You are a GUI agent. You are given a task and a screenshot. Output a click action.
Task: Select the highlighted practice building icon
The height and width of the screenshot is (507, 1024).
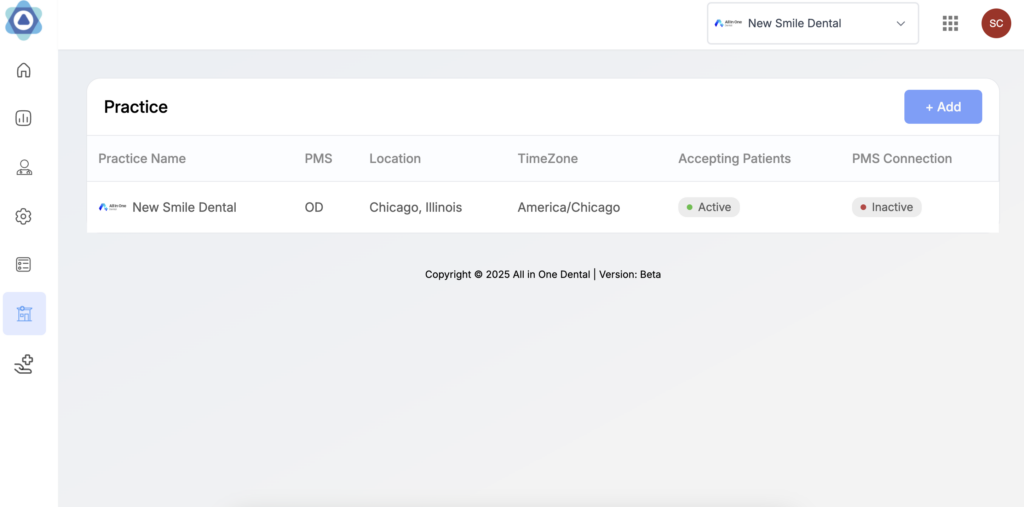[24, 314]
